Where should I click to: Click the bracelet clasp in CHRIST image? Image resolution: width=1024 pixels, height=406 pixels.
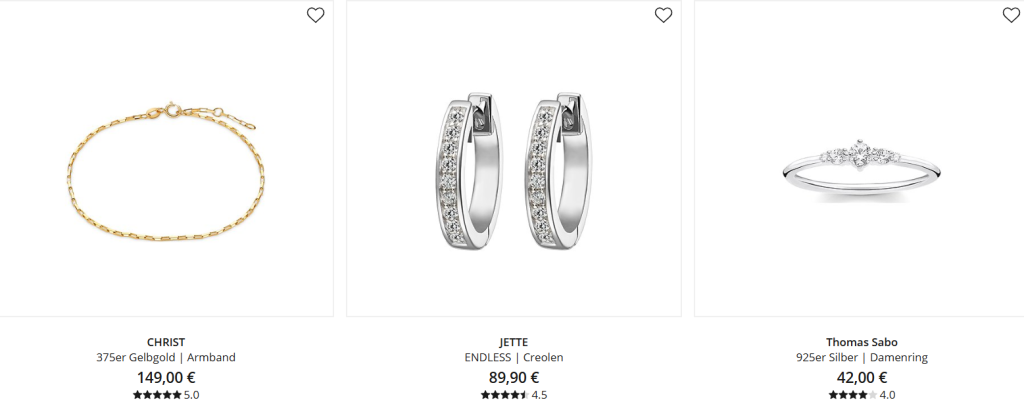tap(172, 110)
